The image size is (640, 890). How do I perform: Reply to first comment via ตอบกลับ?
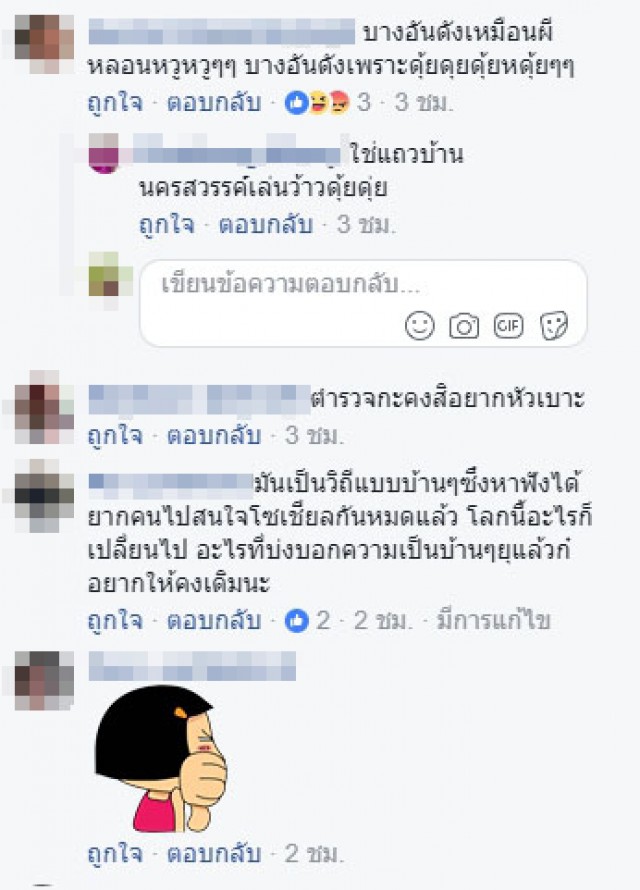pos(214,103)
